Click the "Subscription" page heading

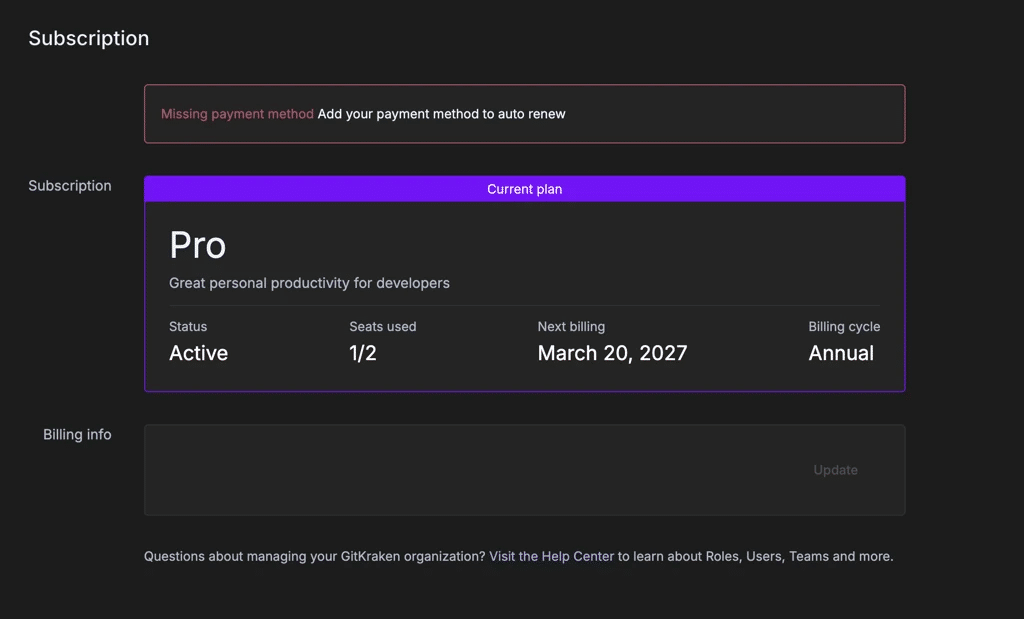click(88, 38)
